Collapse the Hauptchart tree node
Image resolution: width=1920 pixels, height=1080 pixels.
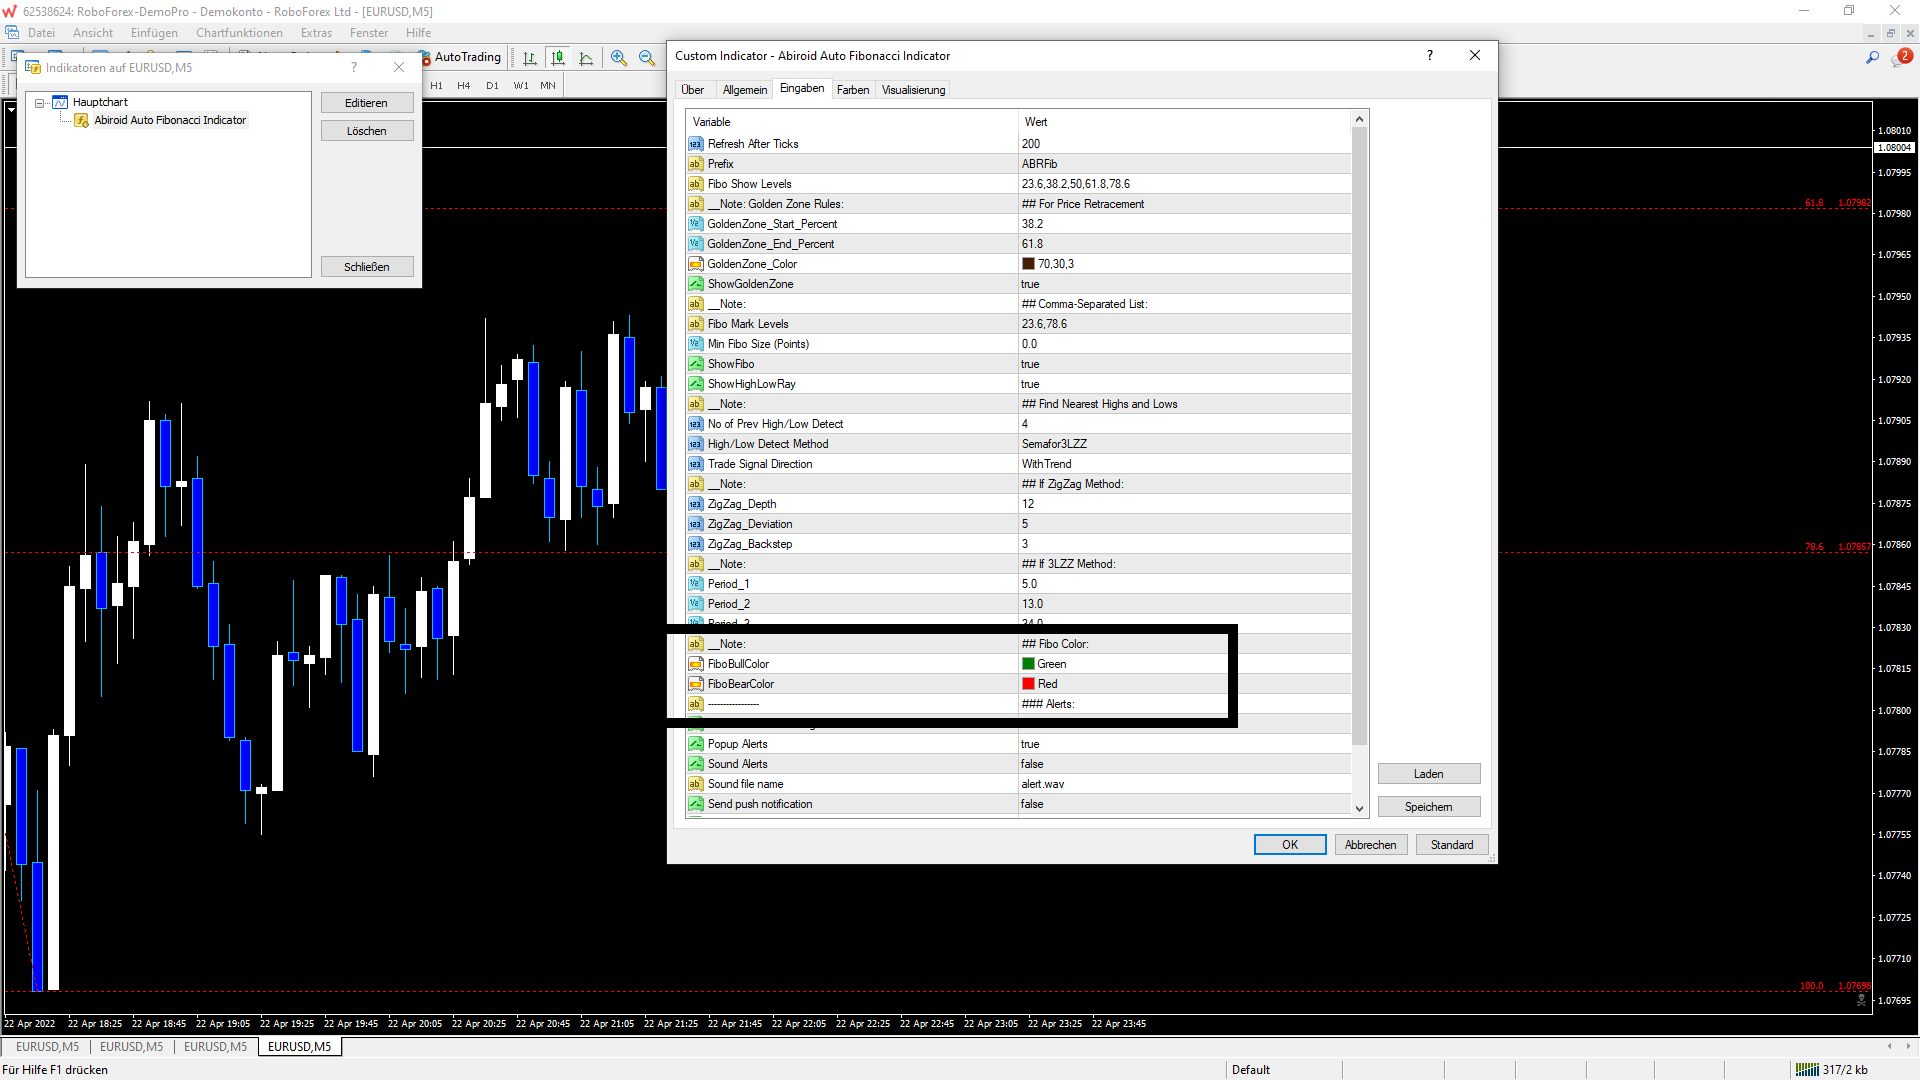tap(40, 103)
